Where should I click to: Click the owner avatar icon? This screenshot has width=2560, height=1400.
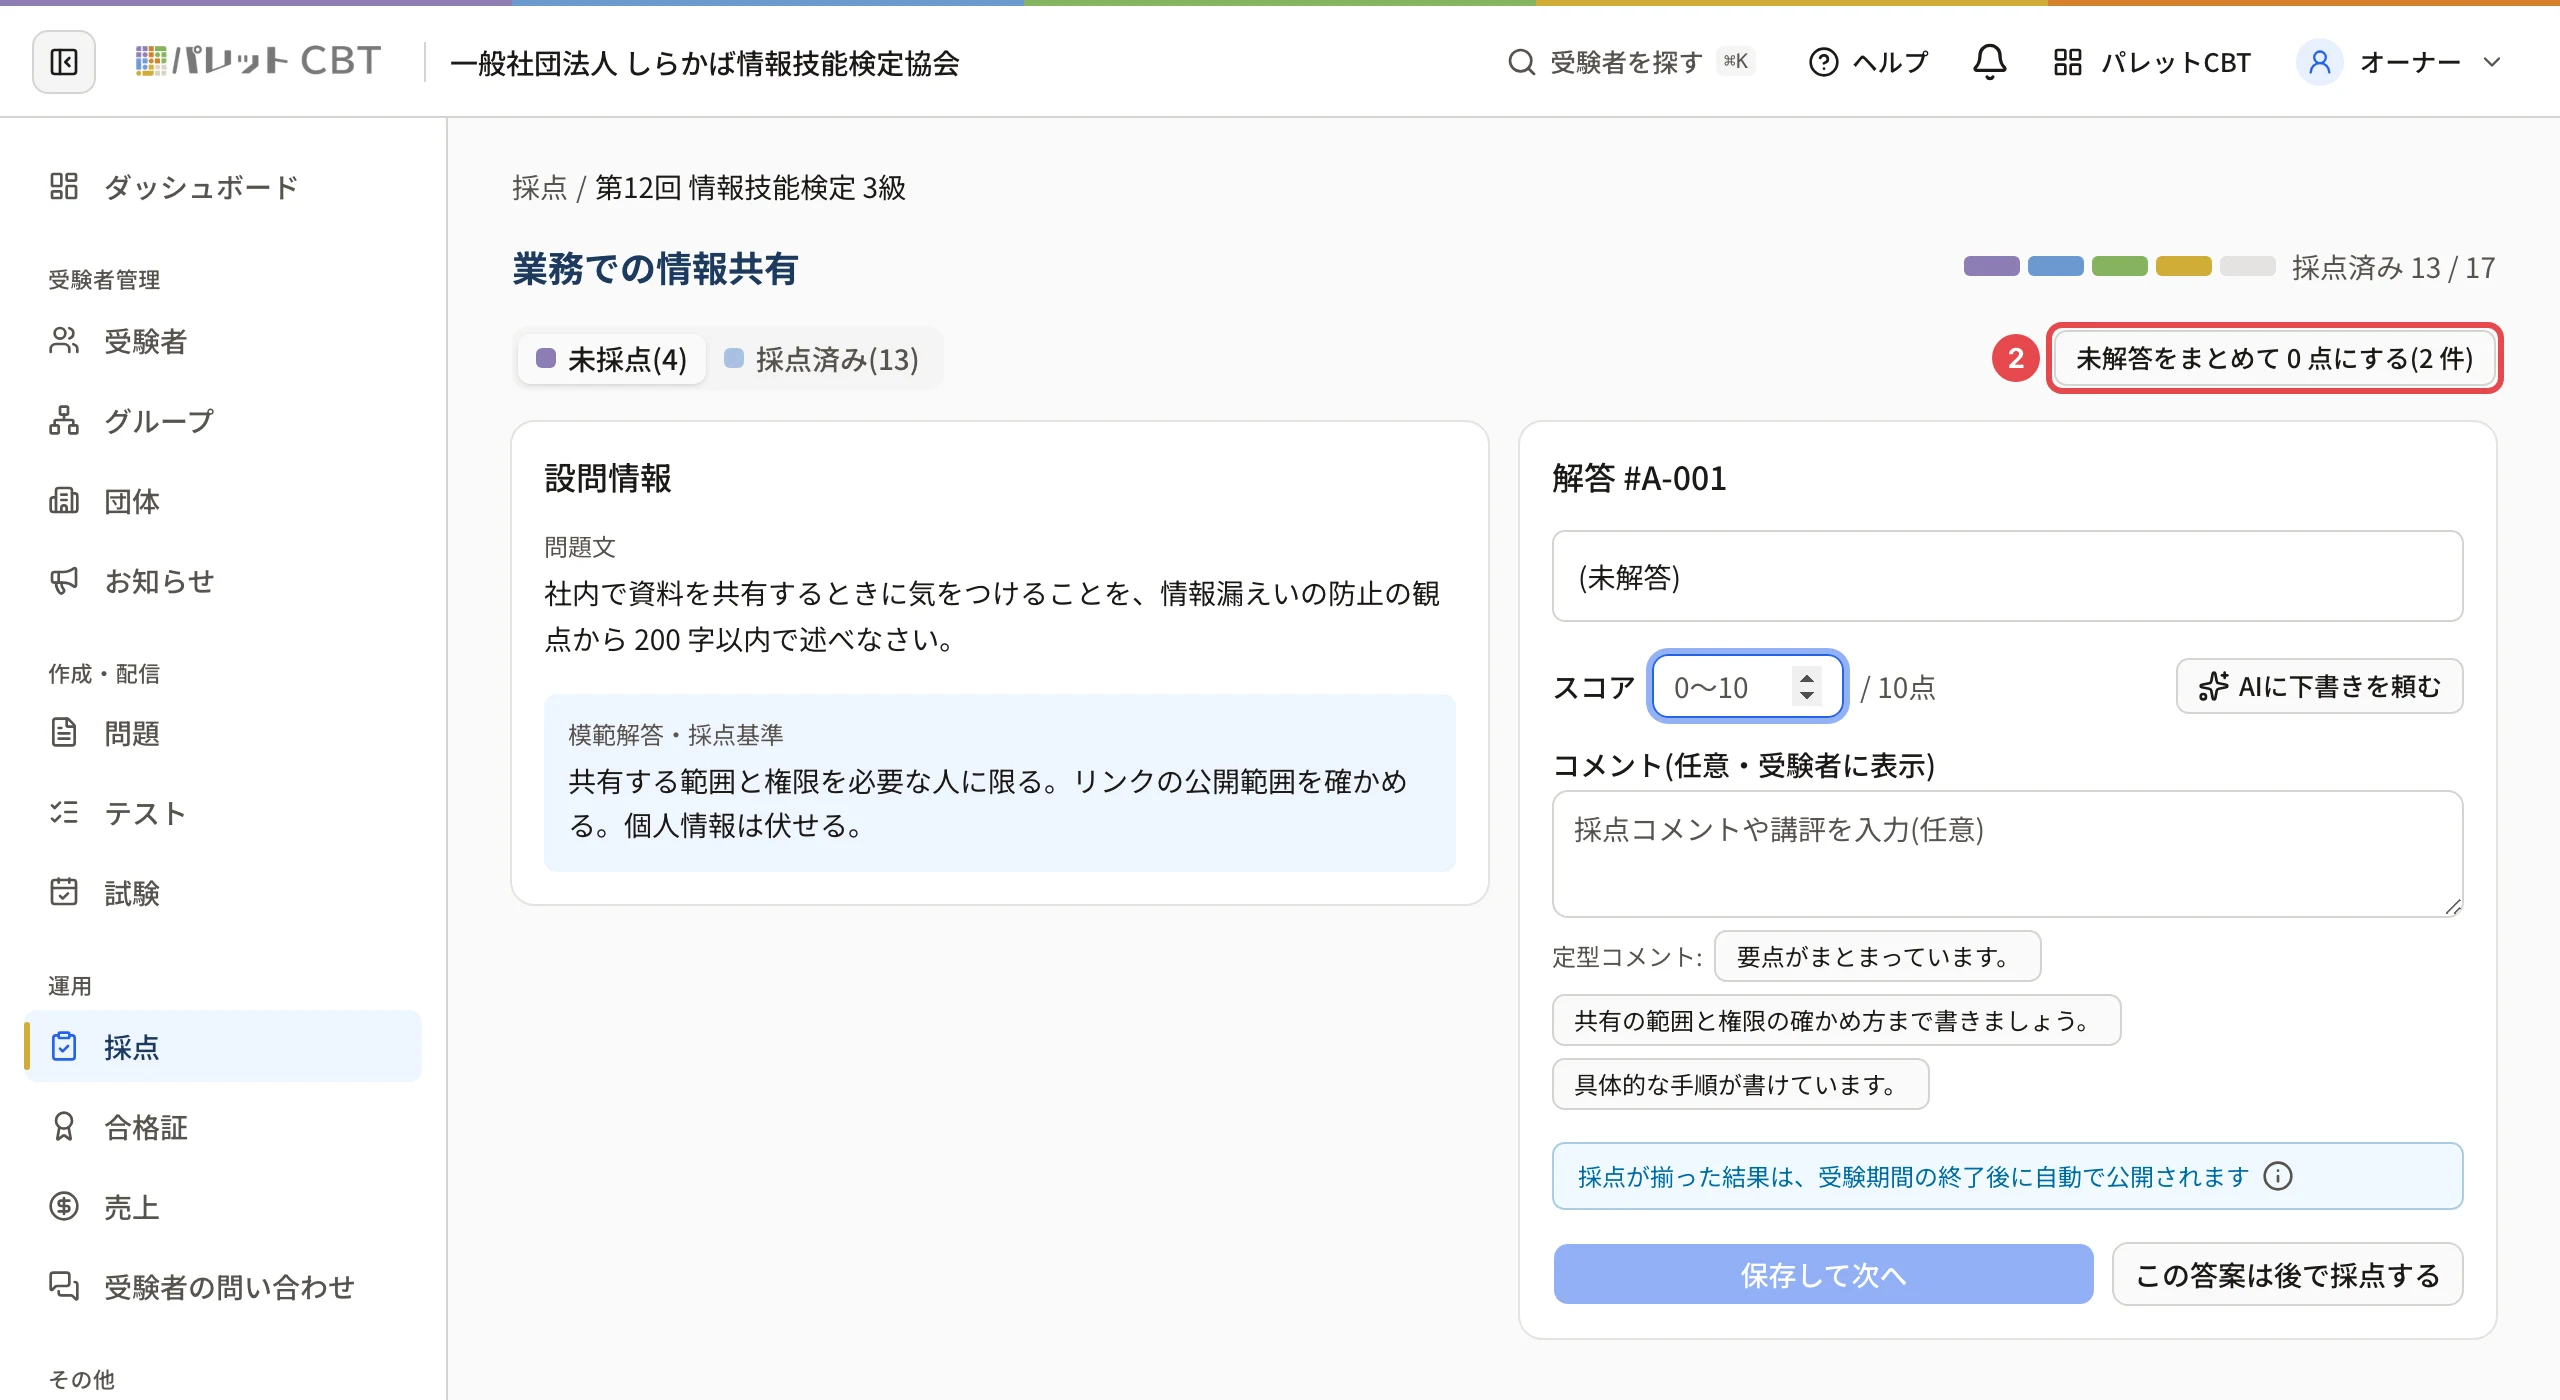2319,62
